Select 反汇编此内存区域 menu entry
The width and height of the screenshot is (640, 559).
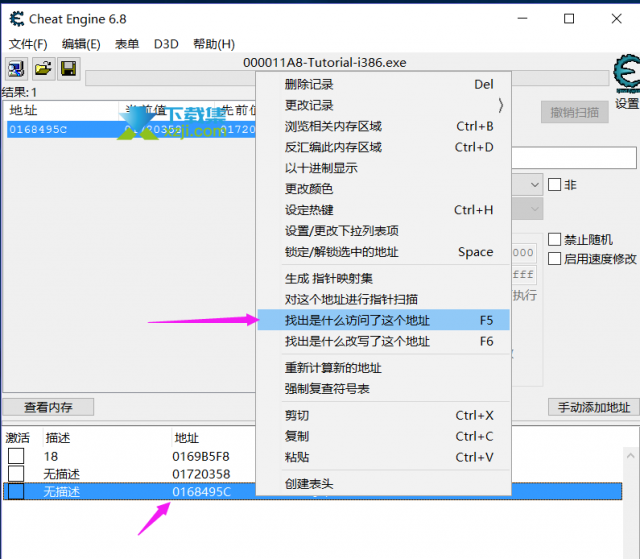[384, 147]
